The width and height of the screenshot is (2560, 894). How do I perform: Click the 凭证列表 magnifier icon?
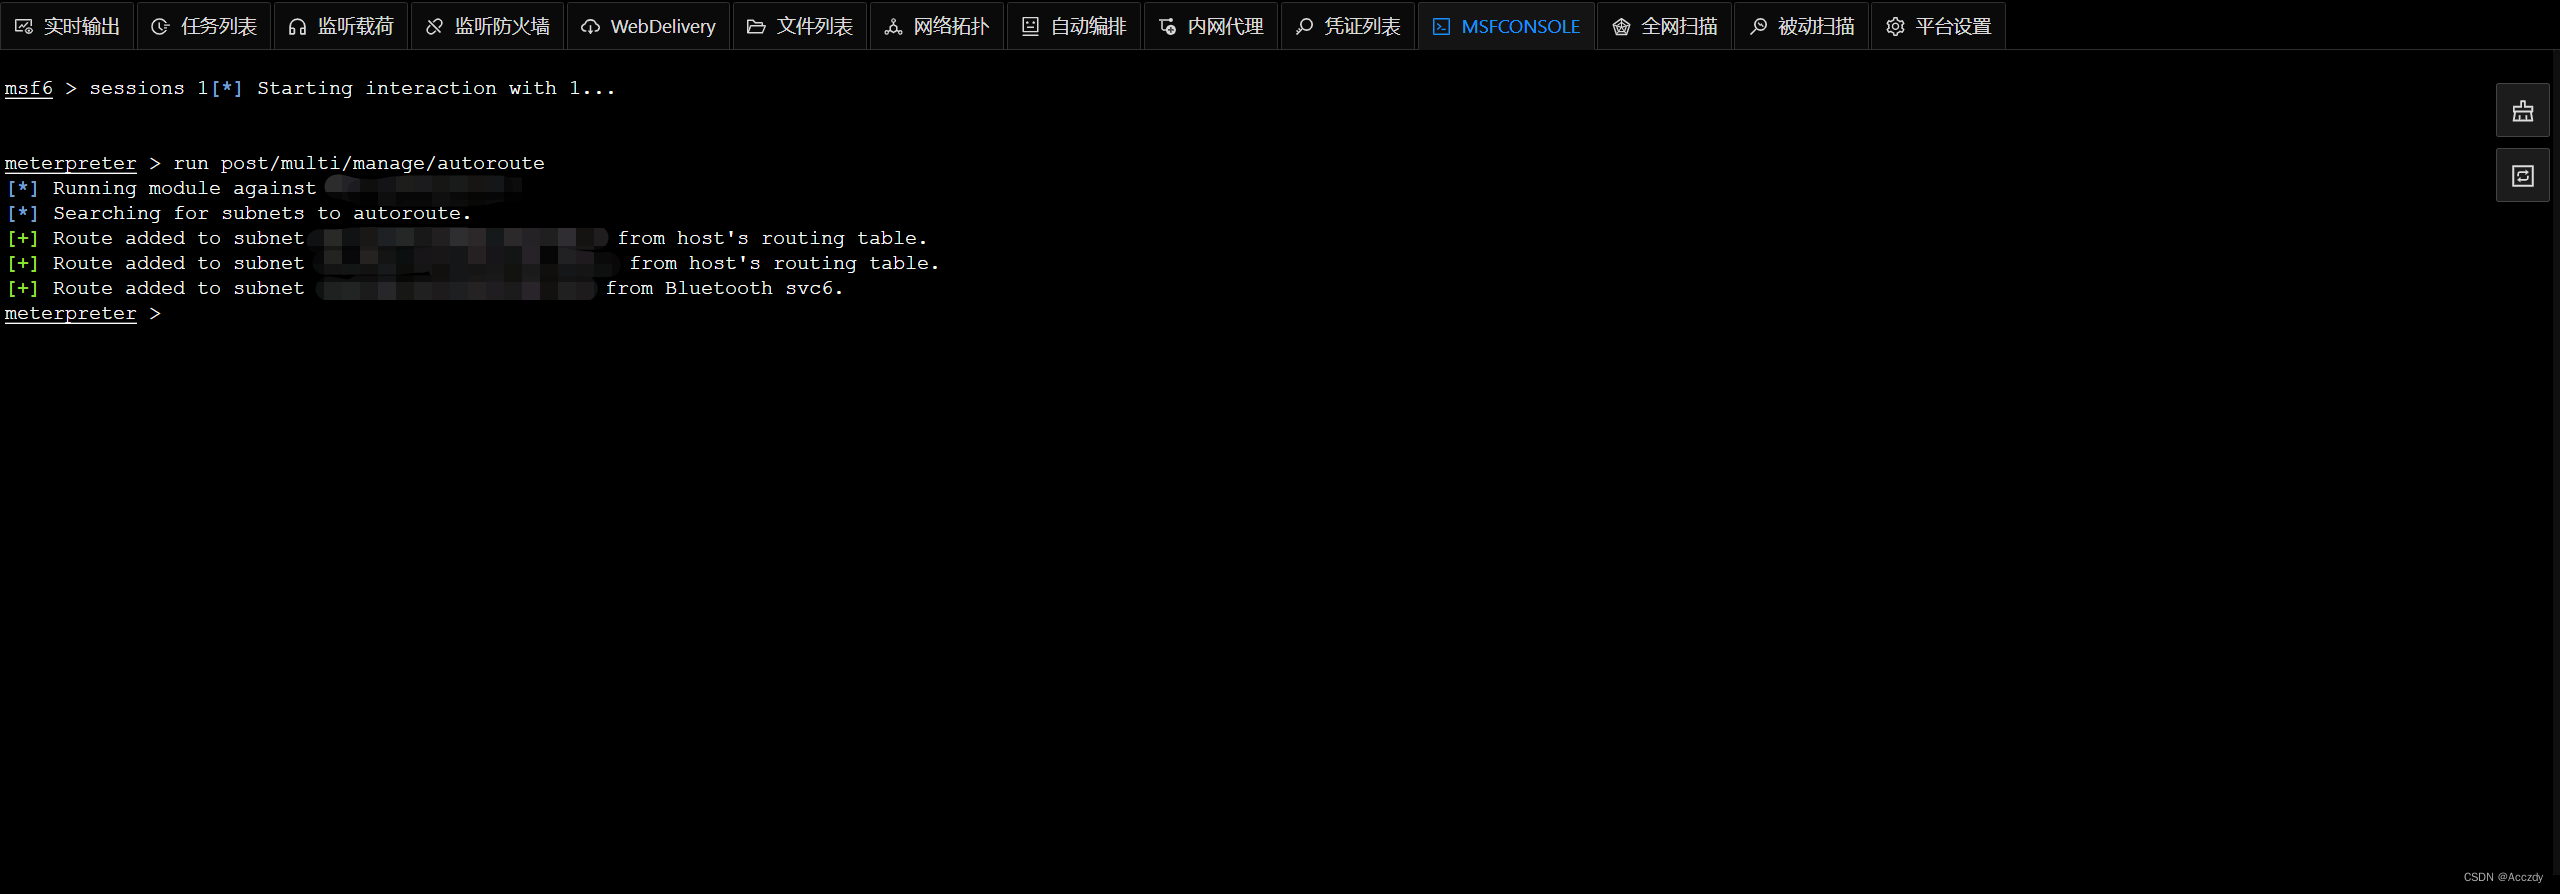pos(1304,27)
